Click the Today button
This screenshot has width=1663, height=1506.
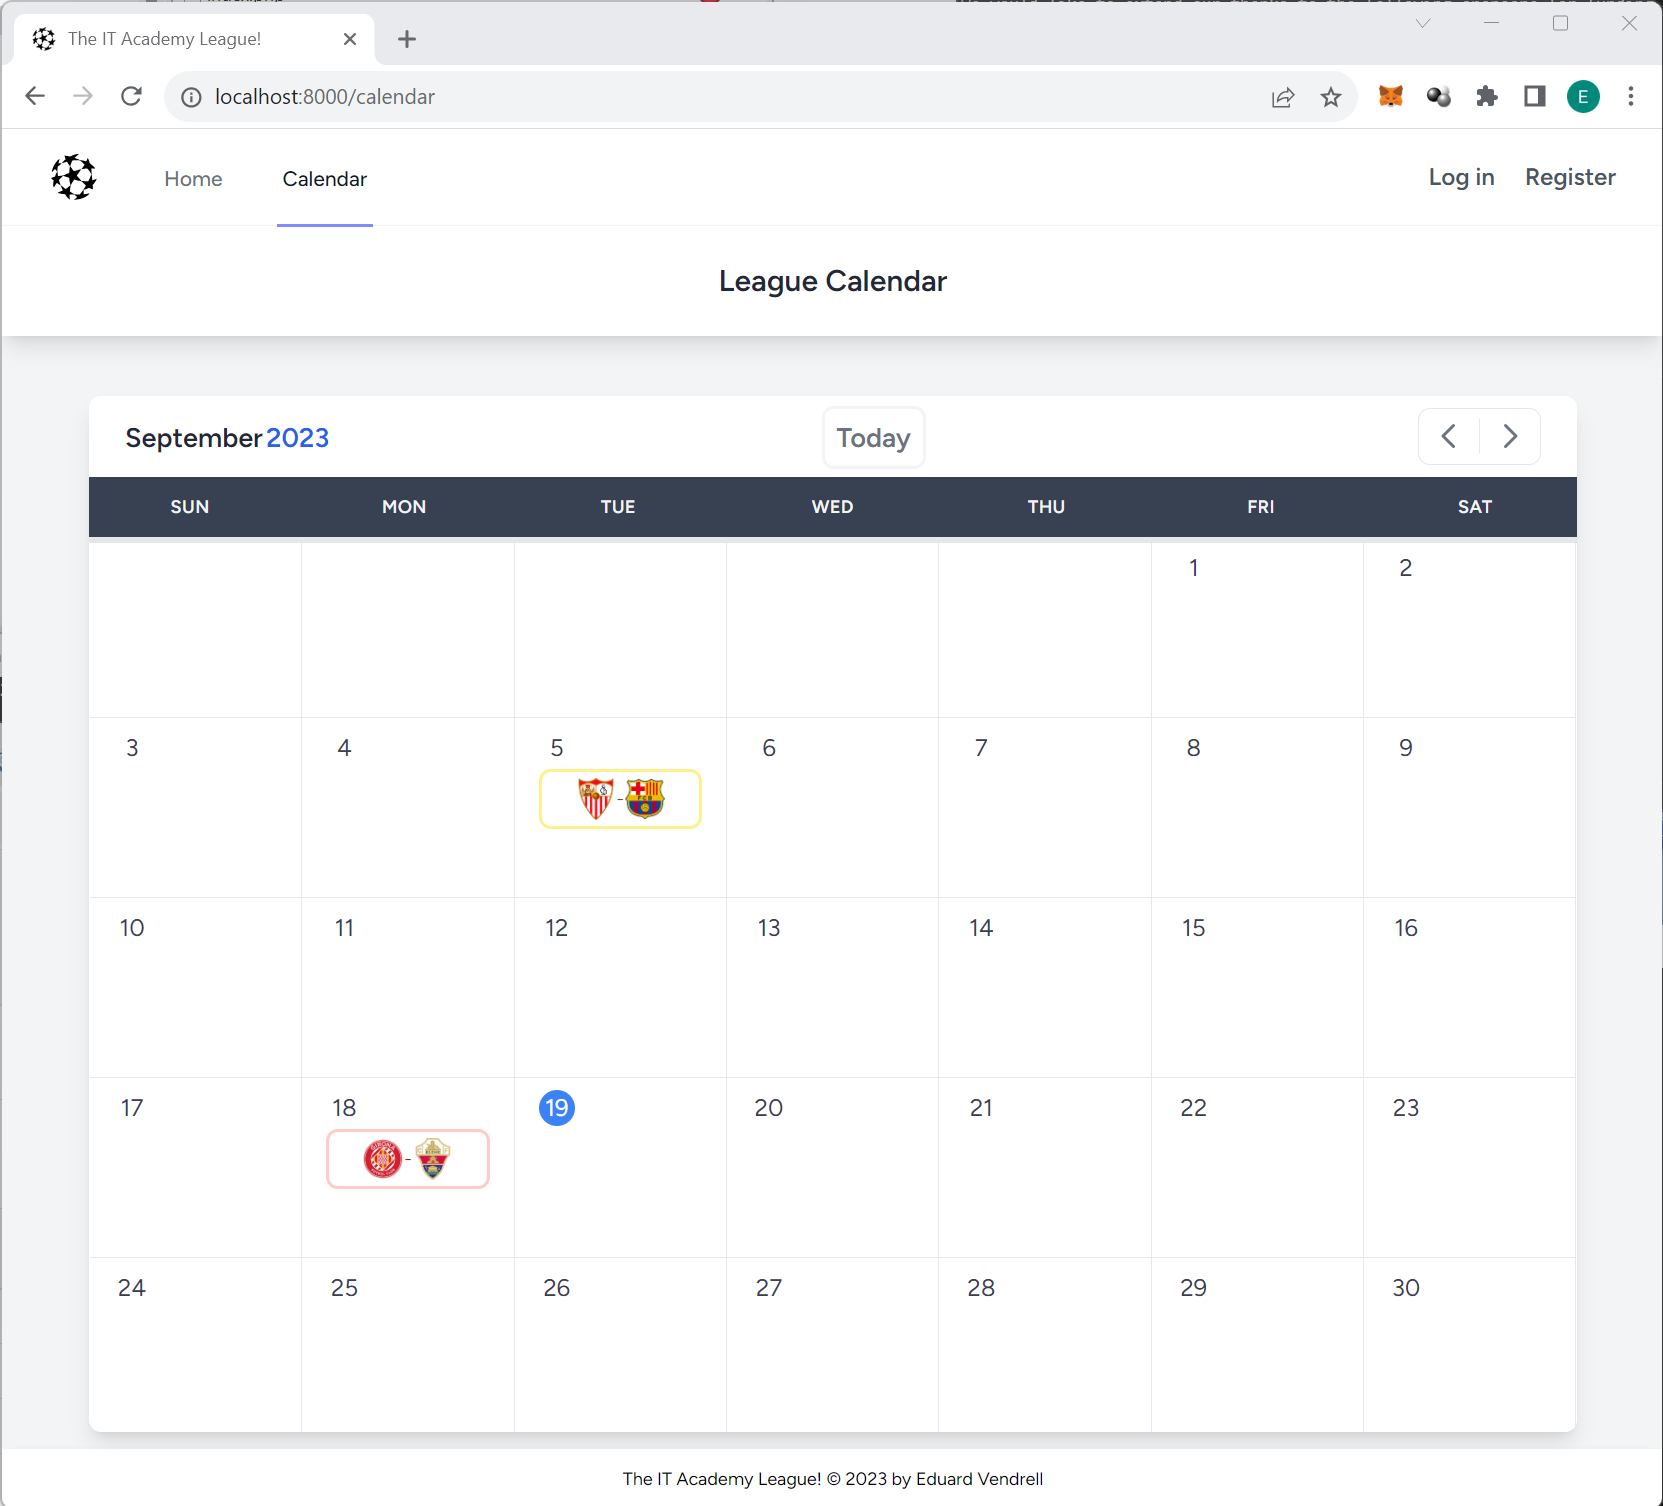pos(873,437)
